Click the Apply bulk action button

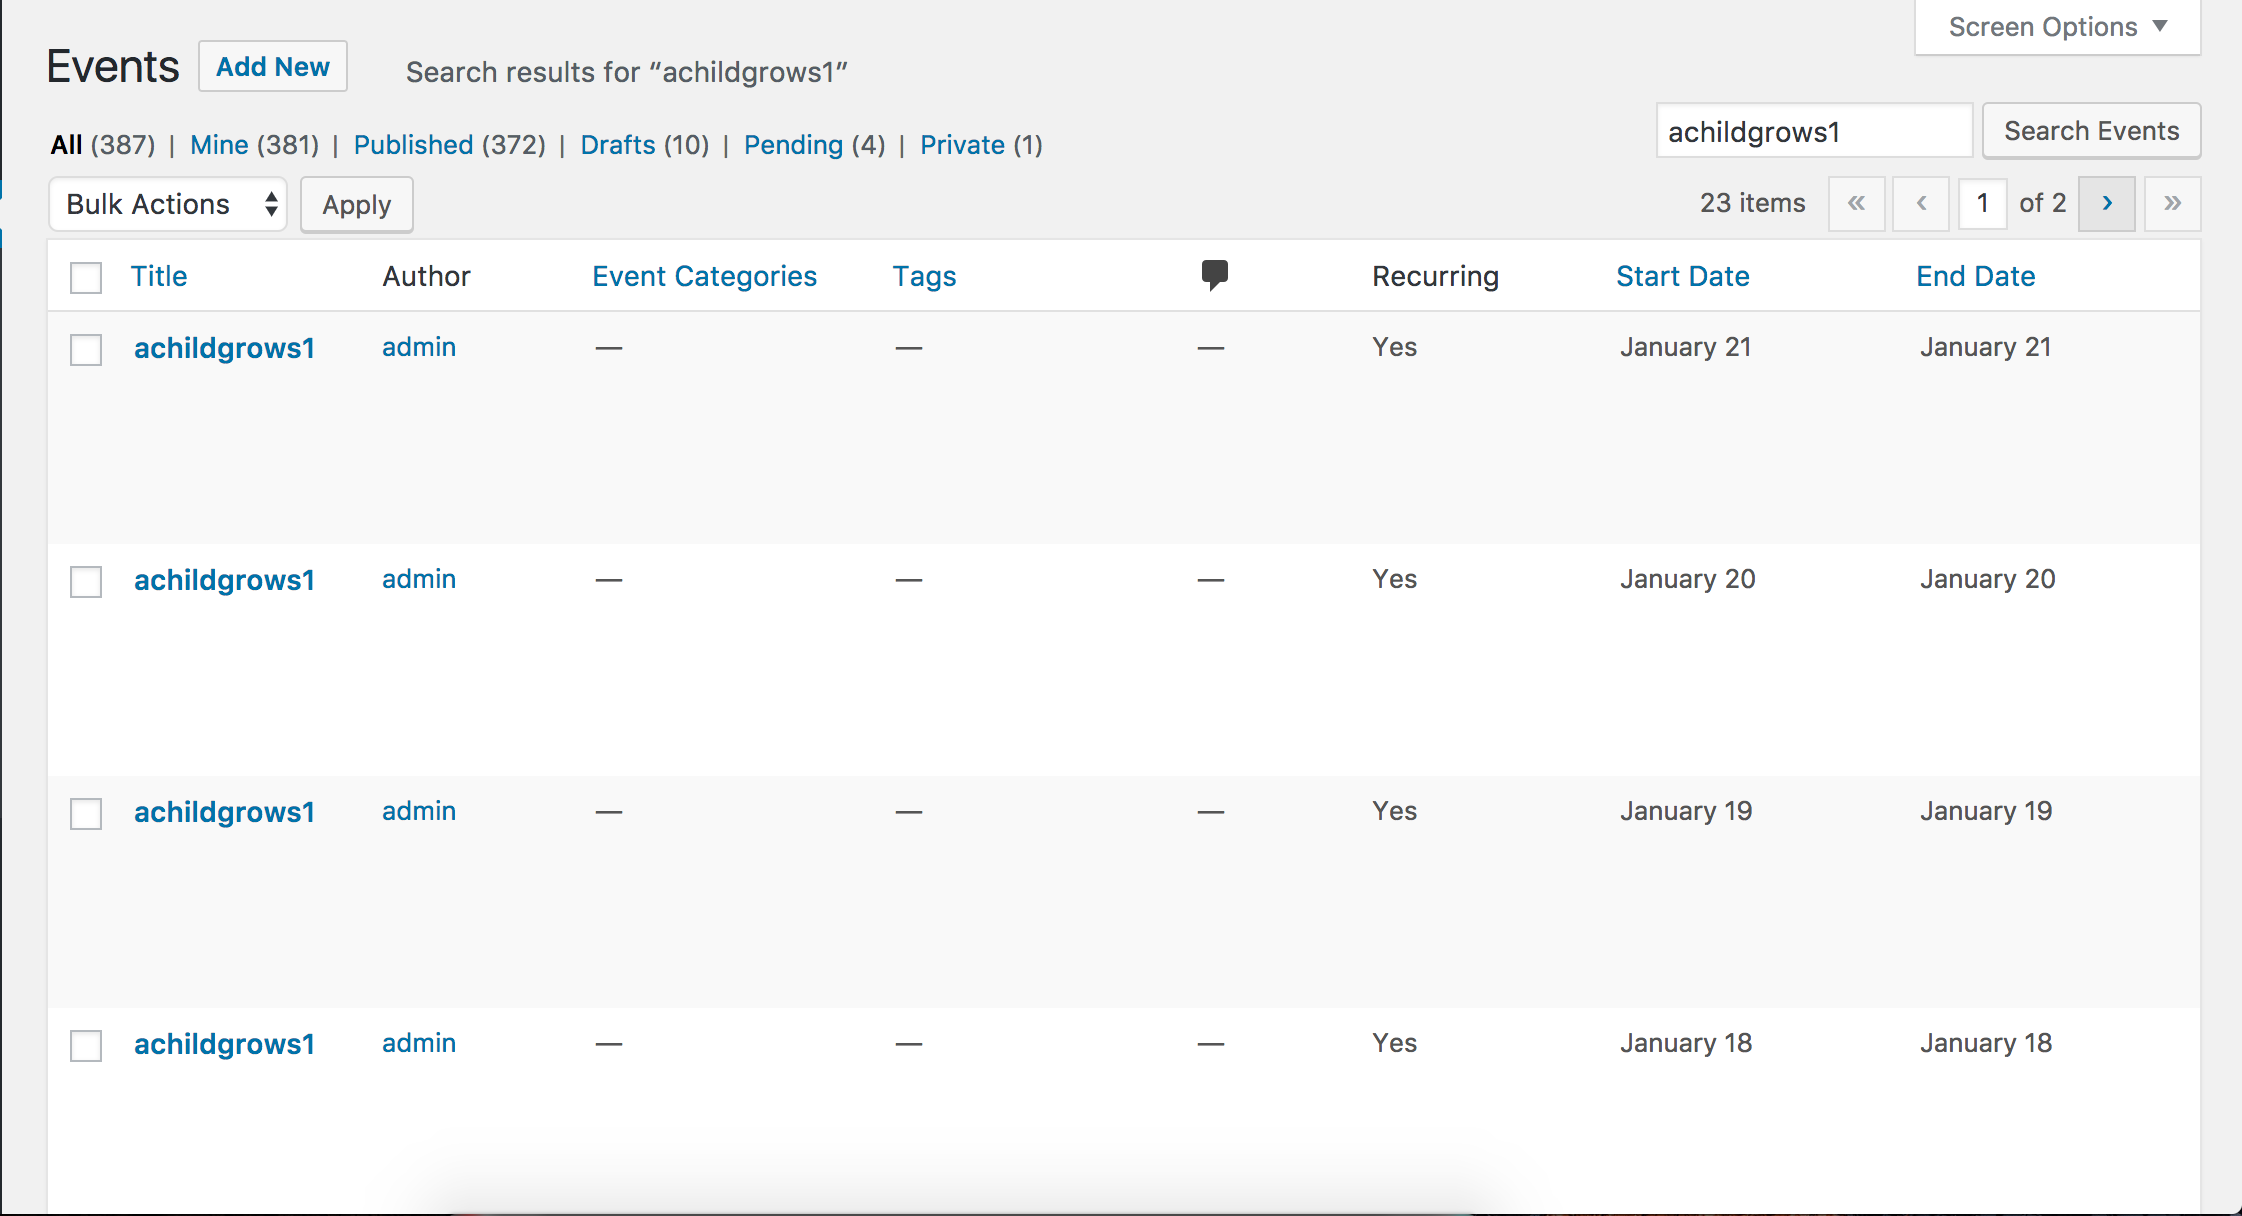pos(356,205)
